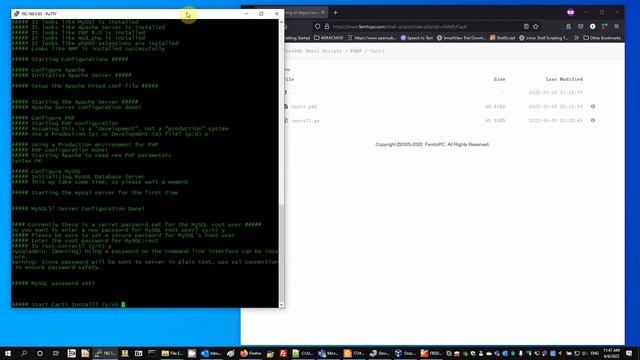This screenshot has height=360, width=640.
Task: Click the ENG language indicator in tray
Action: (x=595, y=353)
